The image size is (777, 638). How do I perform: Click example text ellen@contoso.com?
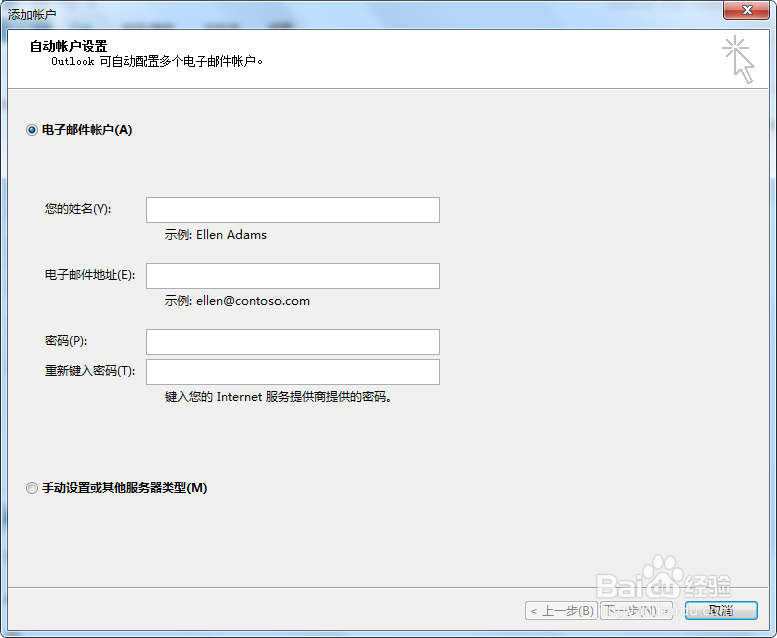point(253,301)
